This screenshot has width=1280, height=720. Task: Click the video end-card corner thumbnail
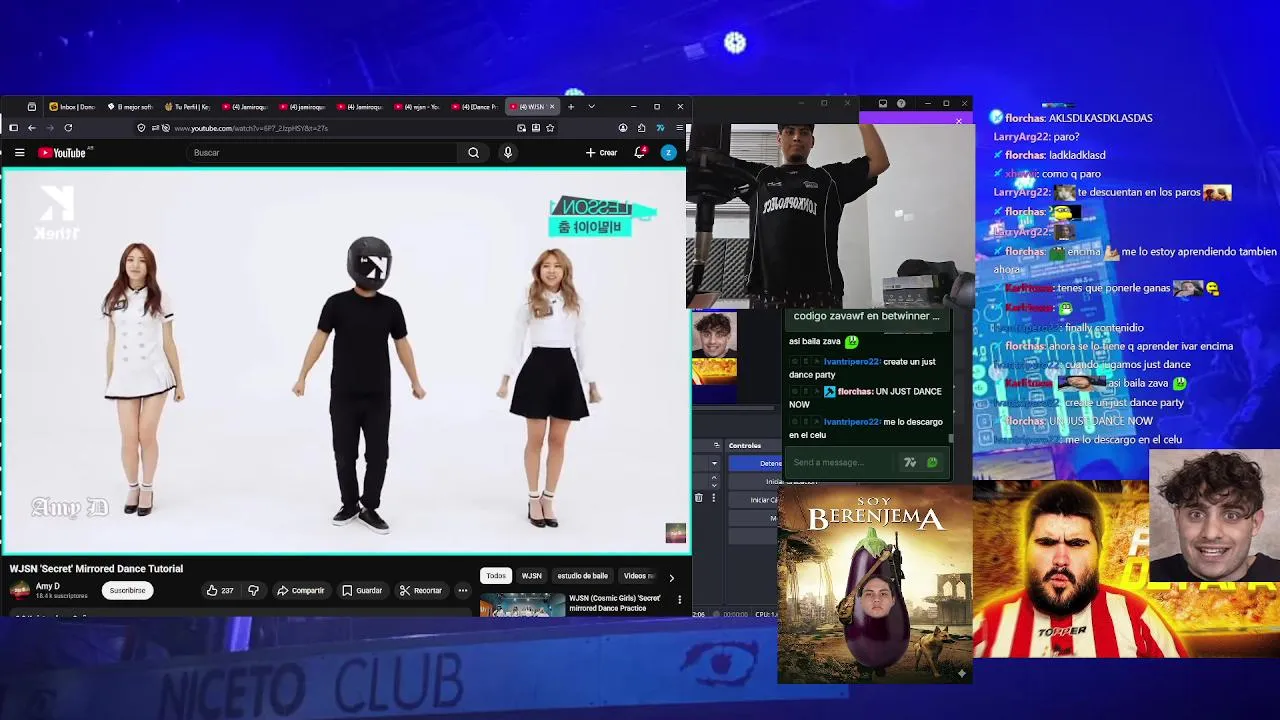pyautogui.click(x=676, y=533)
